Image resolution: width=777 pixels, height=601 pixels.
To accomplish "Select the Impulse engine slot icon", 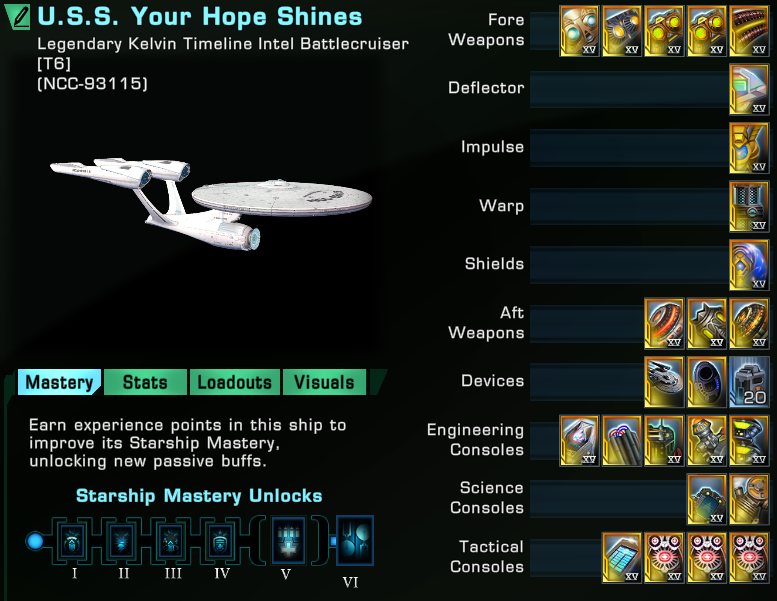I will pyautogui.click(x=749, y=148).
